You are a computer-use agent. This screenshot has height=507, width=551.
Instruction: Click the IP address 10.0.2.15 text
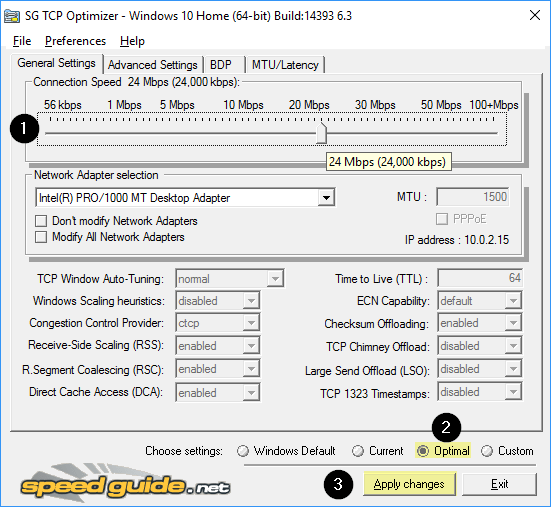[457, 240]
